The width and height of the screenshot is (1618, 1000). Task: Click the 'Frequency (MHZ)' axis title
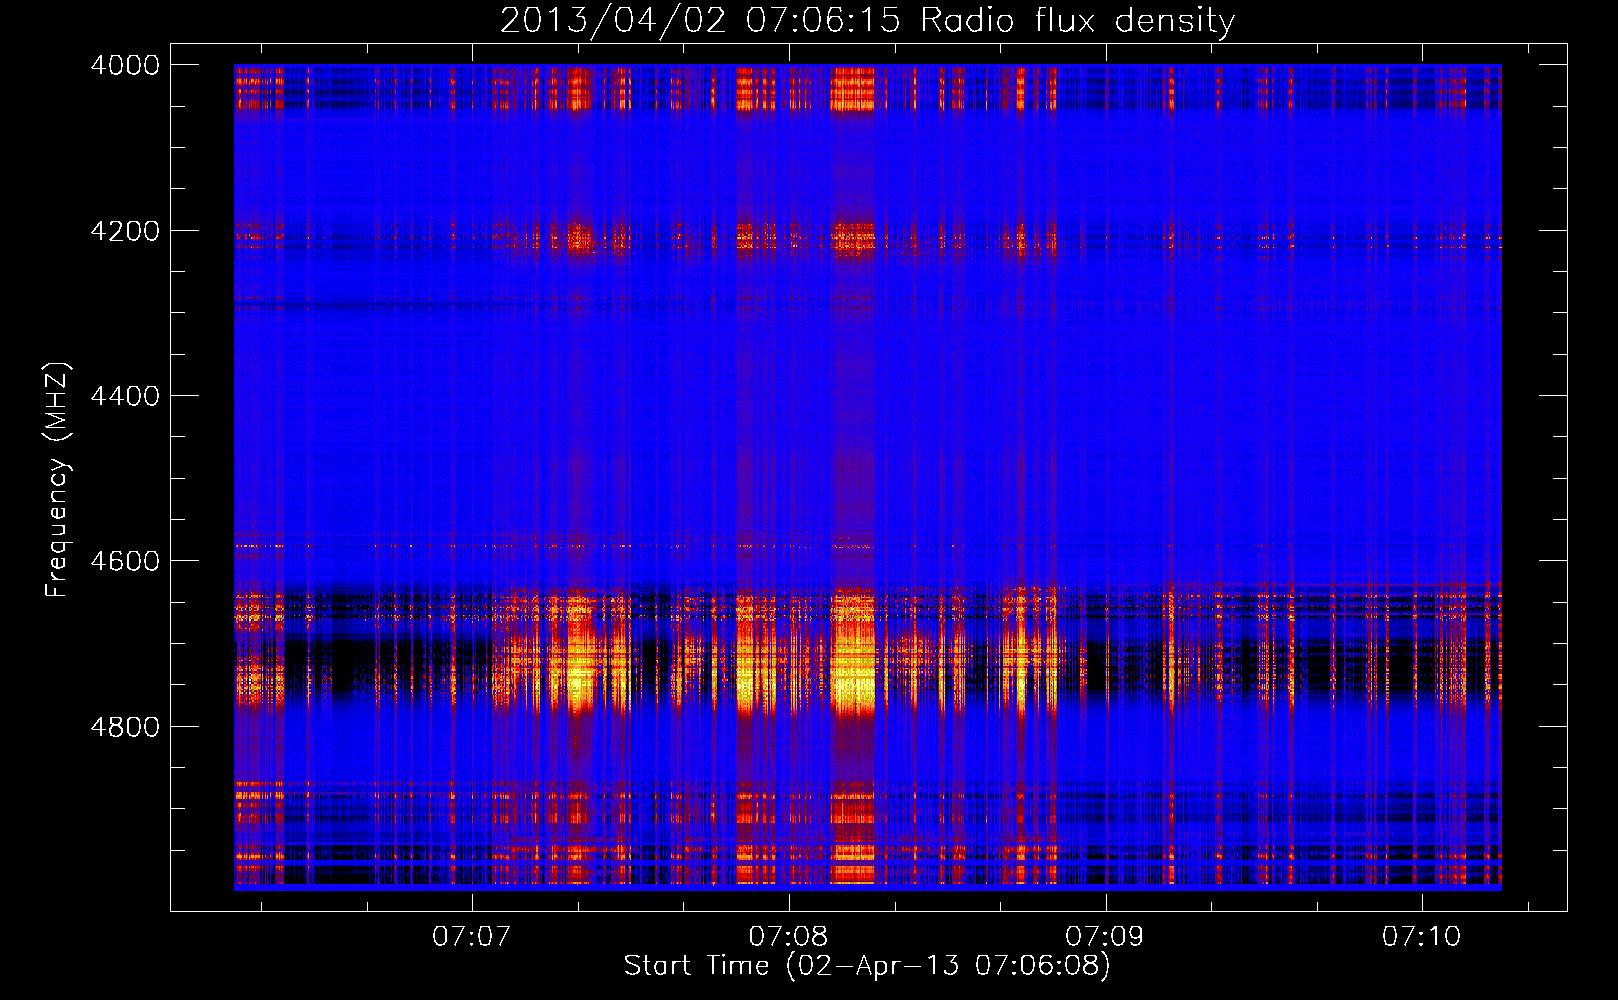pos(58,480)
